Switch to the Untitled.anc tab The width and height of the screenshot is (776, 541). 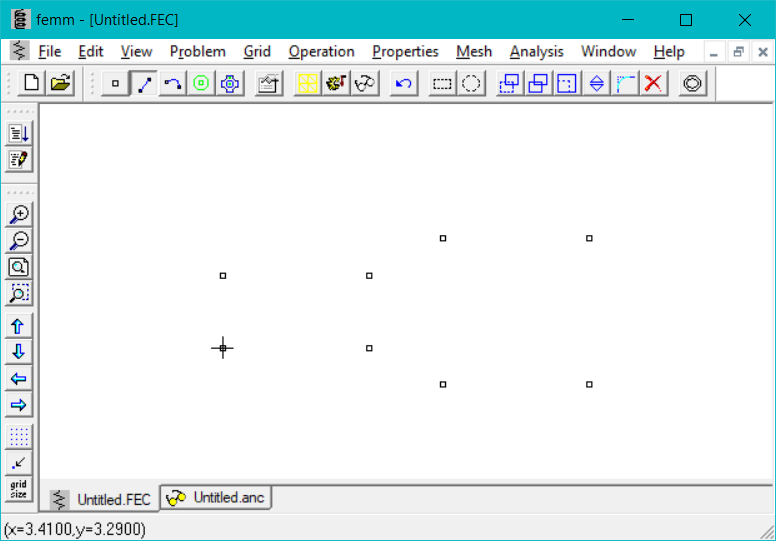pyautogui.click(x=216, y=497)
